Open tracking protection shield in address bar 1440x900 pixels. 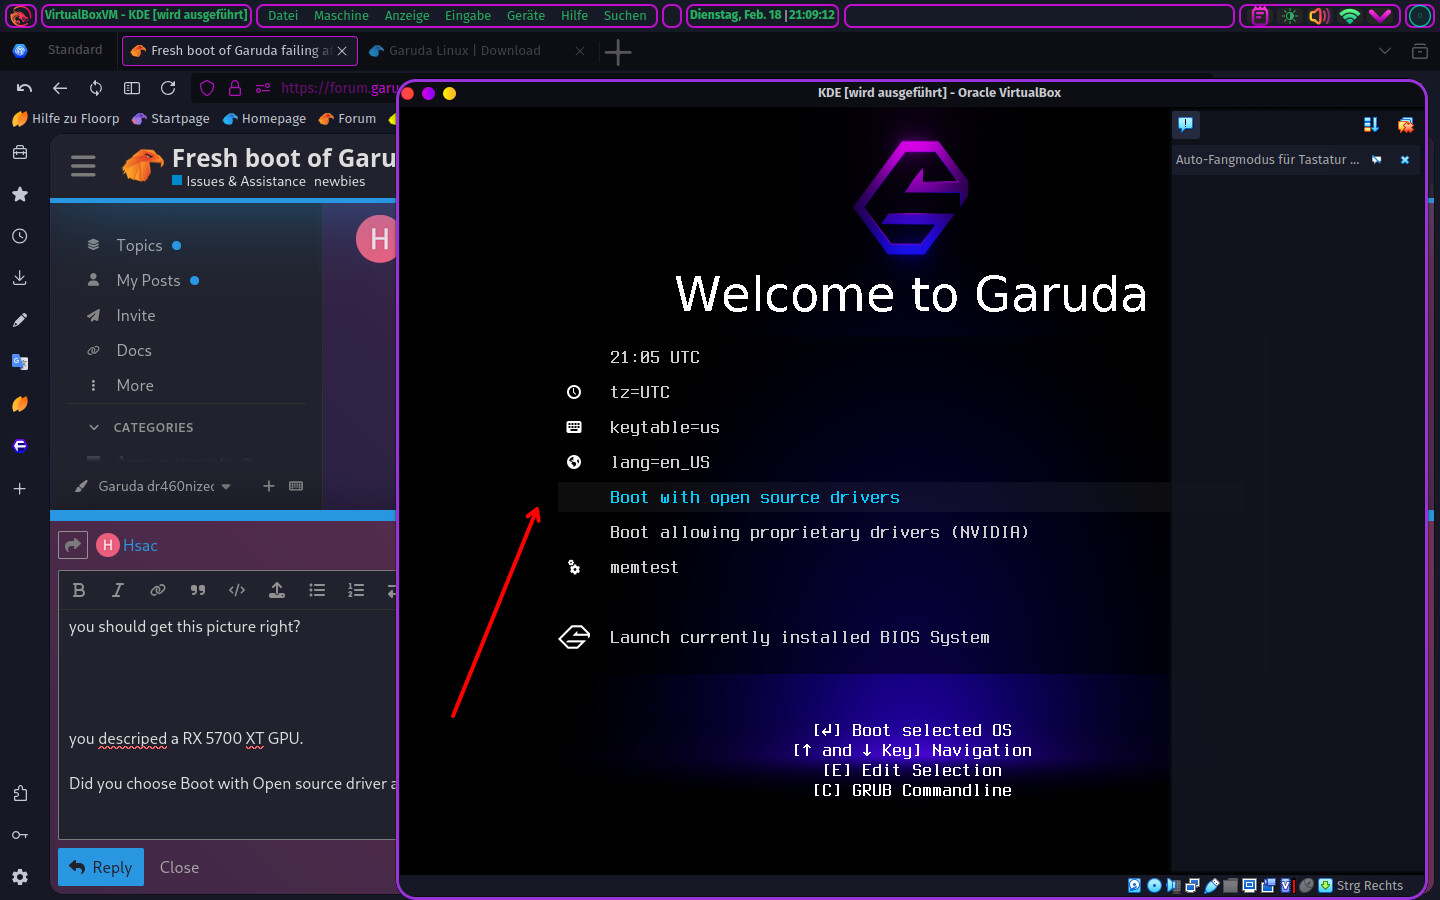tap(207, 88)
